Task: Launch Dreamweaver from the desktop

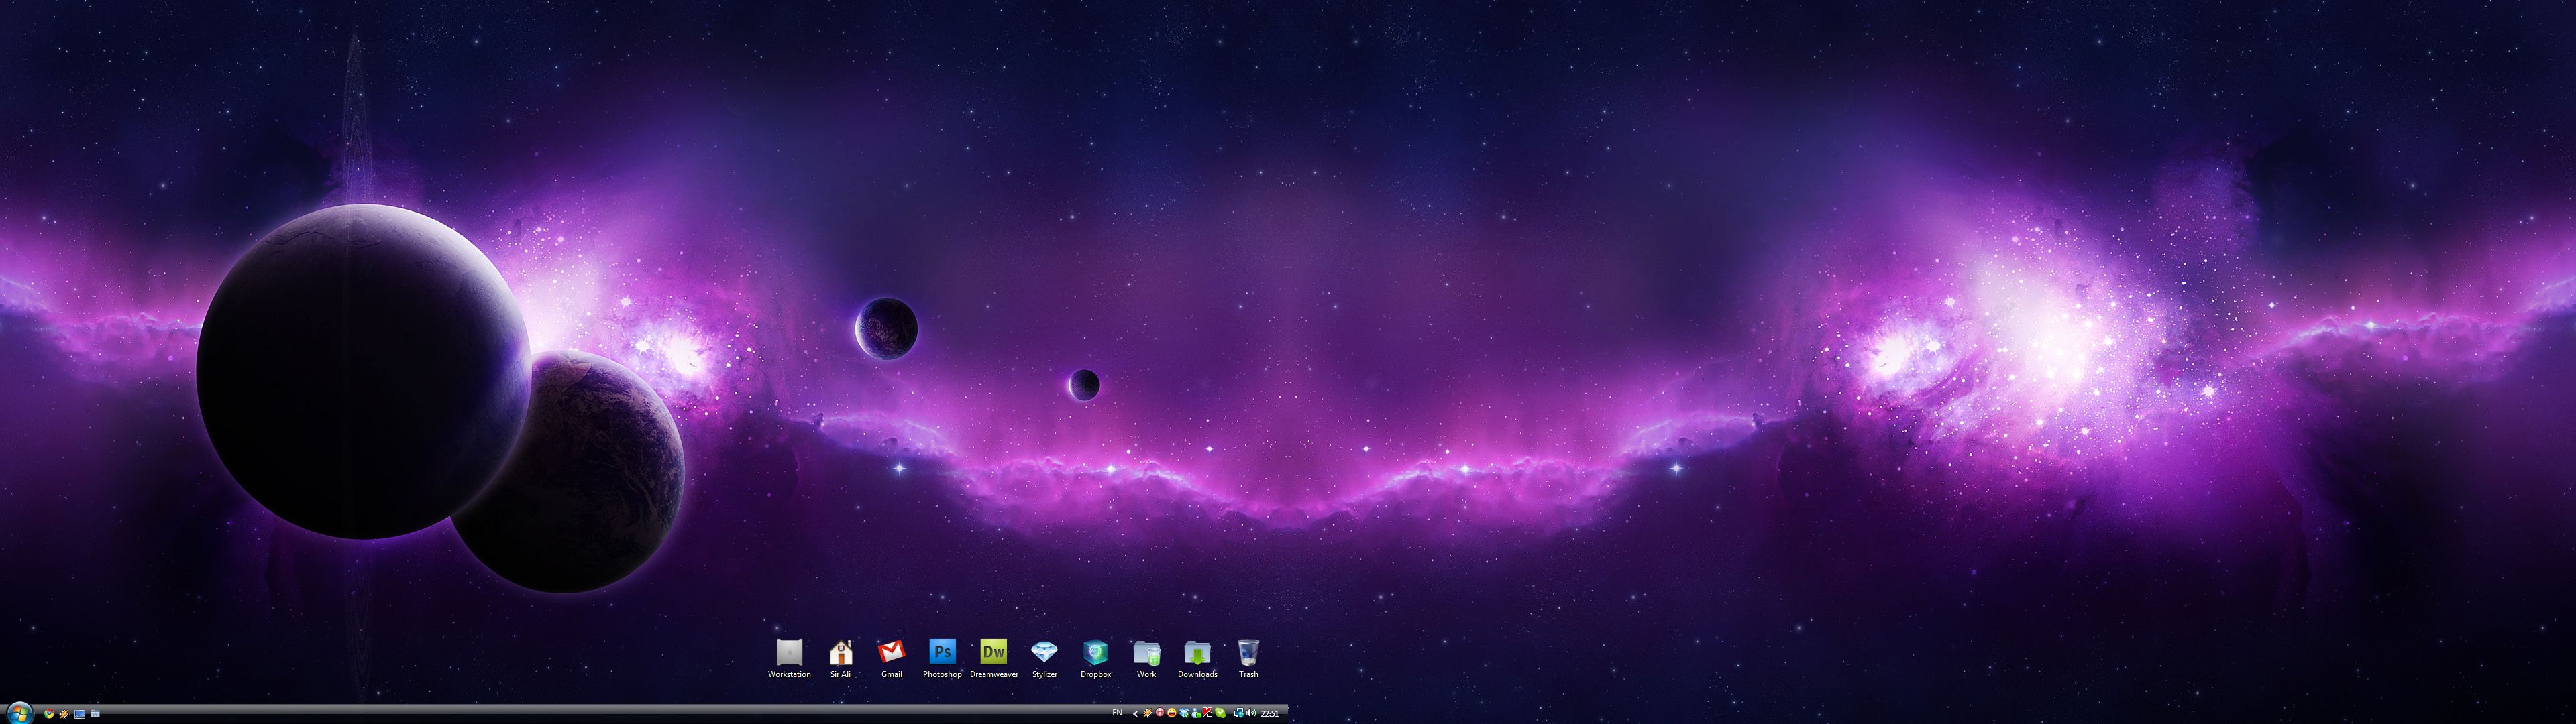Action: point(993,653)
